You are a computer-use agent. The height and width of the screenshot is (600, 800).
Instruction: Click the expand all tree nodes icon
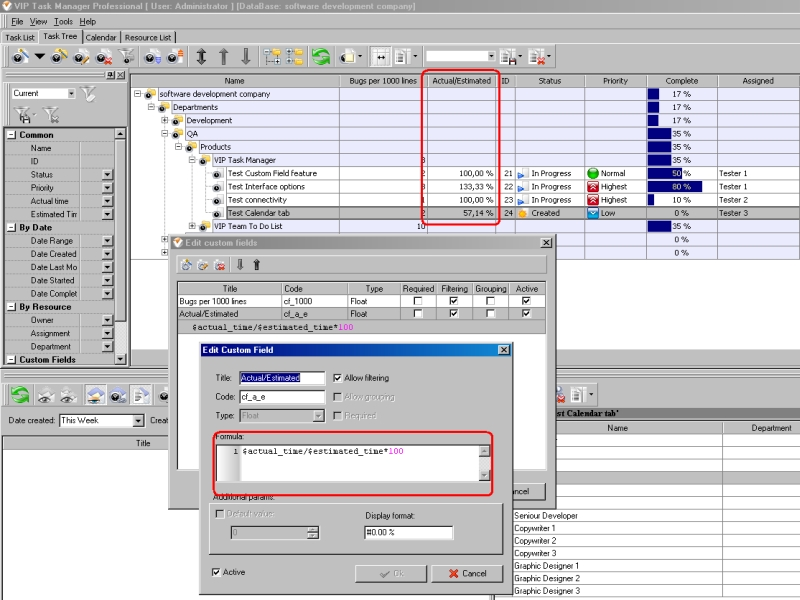pos(272,56)
